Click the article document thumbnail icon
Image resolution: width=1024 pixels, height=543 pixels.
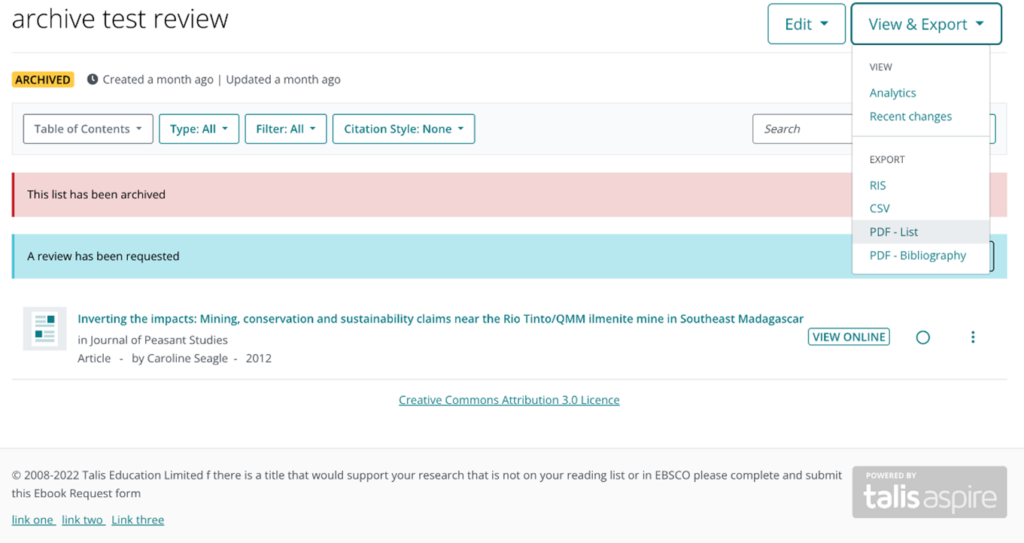point(45,329)
